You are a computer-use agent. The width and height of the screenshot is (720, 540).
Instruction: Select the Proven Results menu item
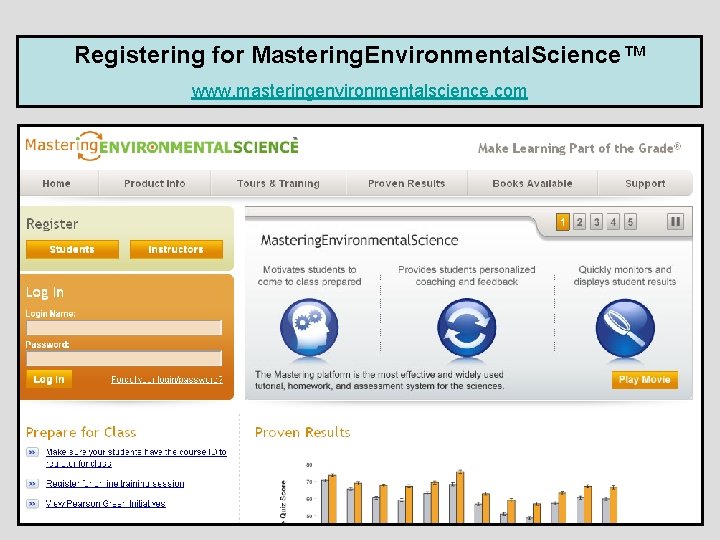click(x=406, y=183)
